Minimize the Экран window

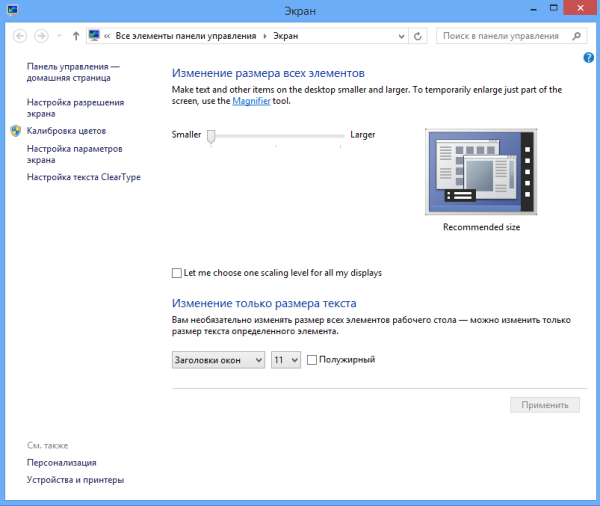(533, 8)
